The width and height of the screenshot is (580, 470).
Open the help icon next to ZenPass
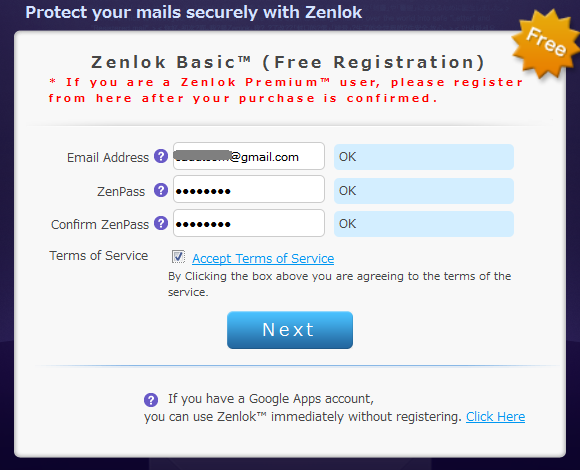pyautogui.click(x=161, y=190)
